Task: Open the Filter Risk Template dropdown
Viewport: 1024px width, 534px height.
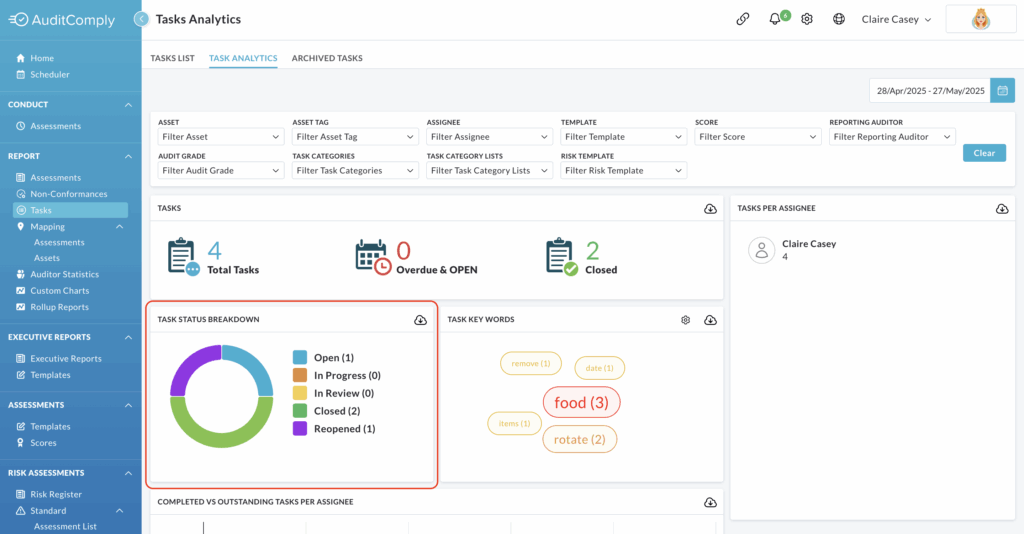Action: [x=624, y=170]
